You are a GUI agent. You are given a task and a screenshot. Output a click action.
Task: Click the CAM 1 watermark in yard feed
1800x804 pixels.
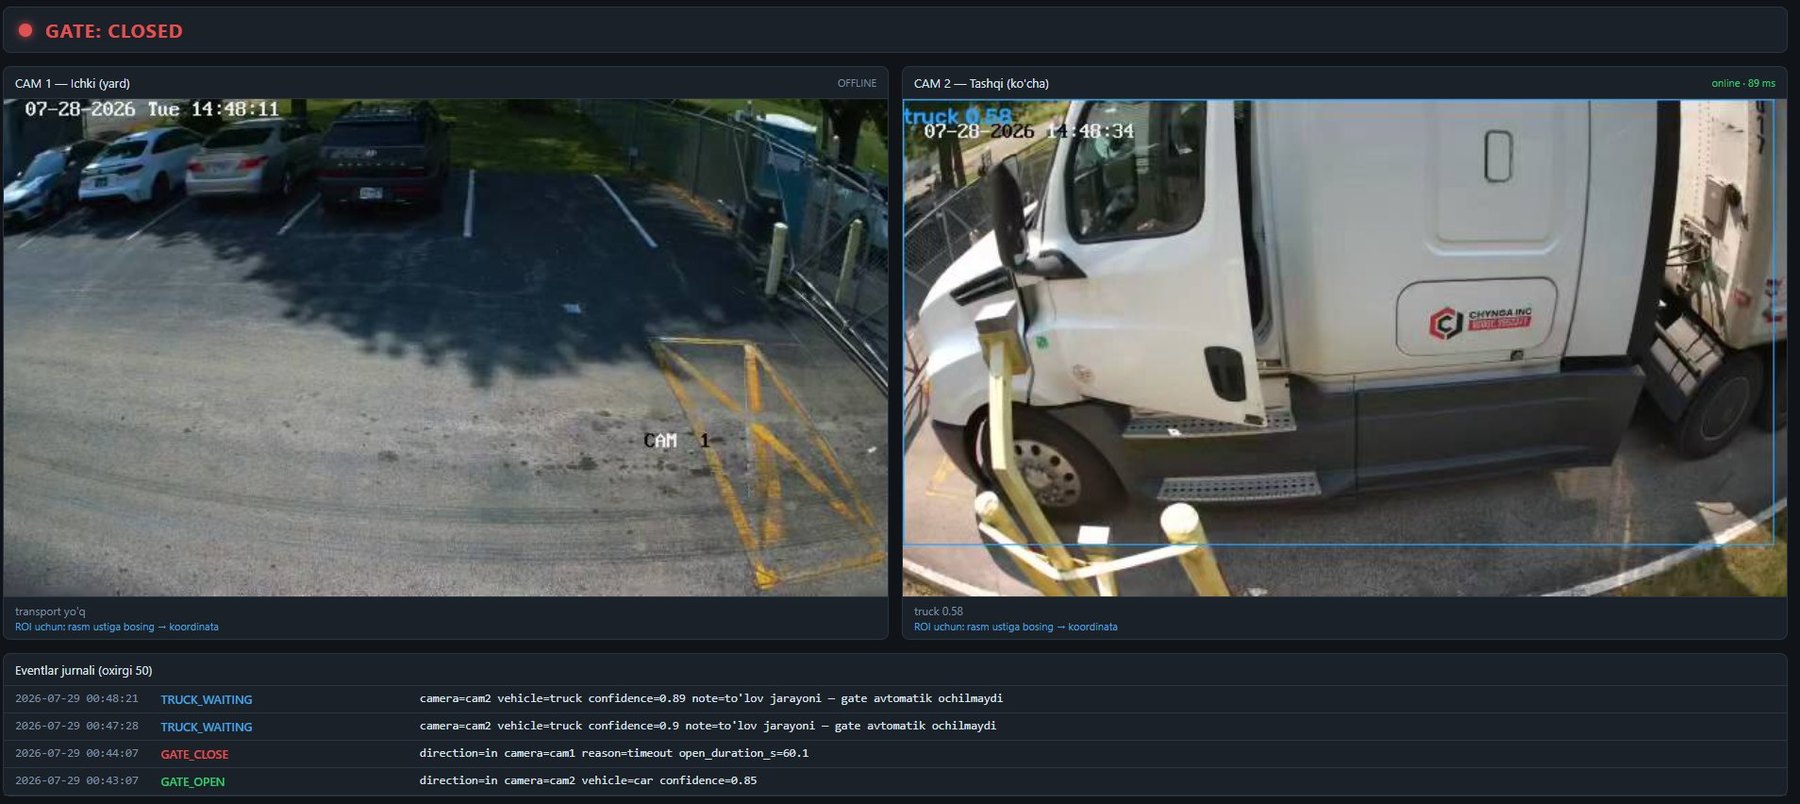(x=677, y=440)
